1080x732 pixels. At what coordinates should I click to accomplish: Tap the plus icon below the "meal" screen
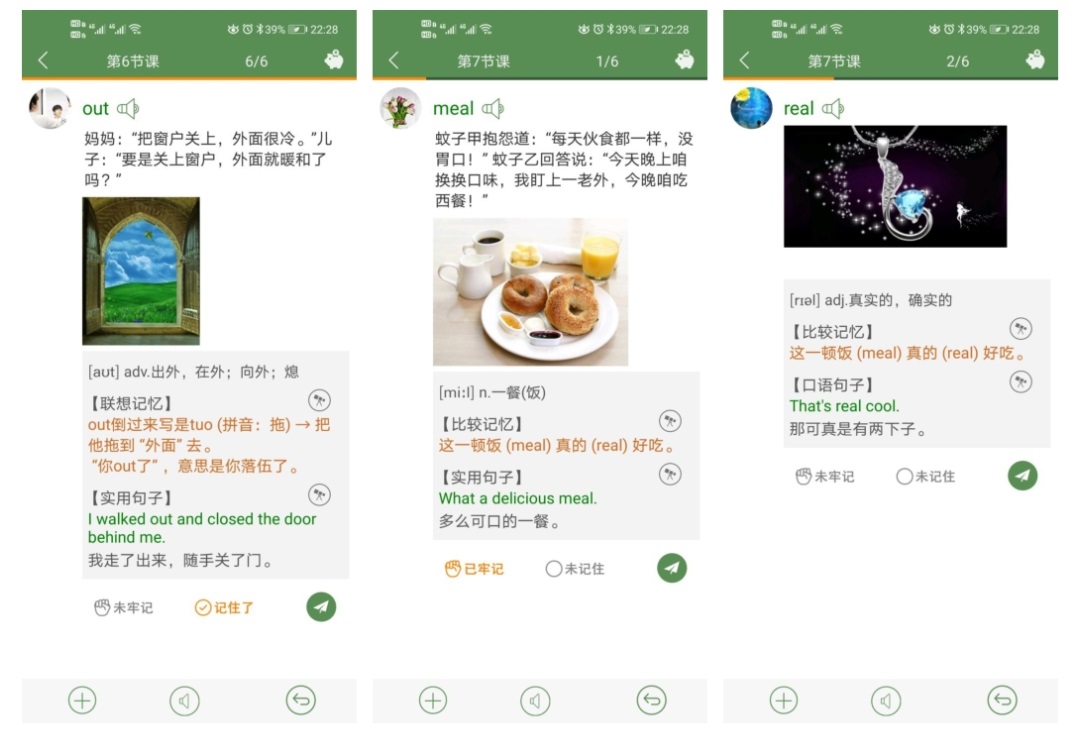[433, 701]
